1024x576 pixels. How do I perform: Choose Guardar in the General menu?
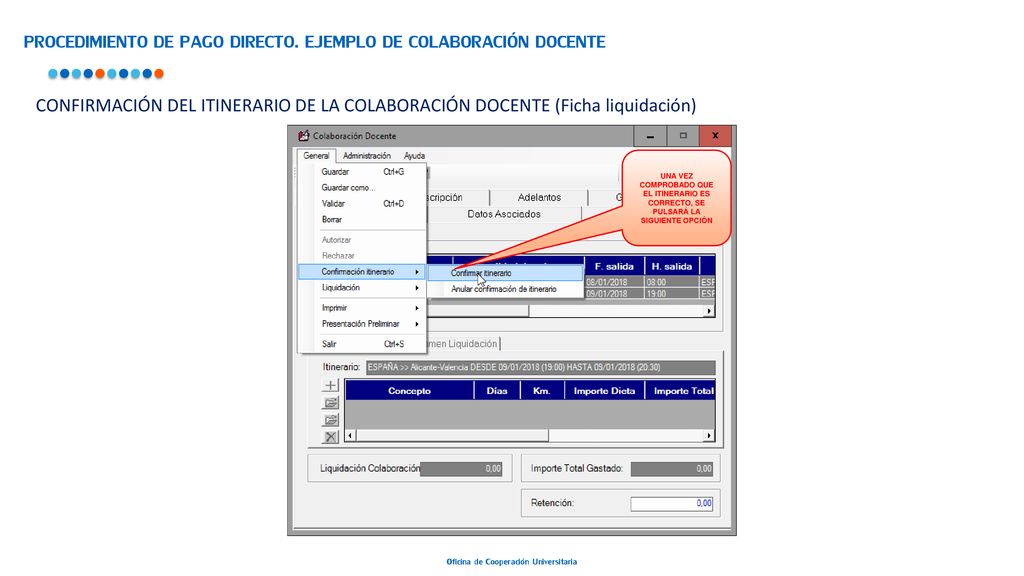(x=362, y=172)
